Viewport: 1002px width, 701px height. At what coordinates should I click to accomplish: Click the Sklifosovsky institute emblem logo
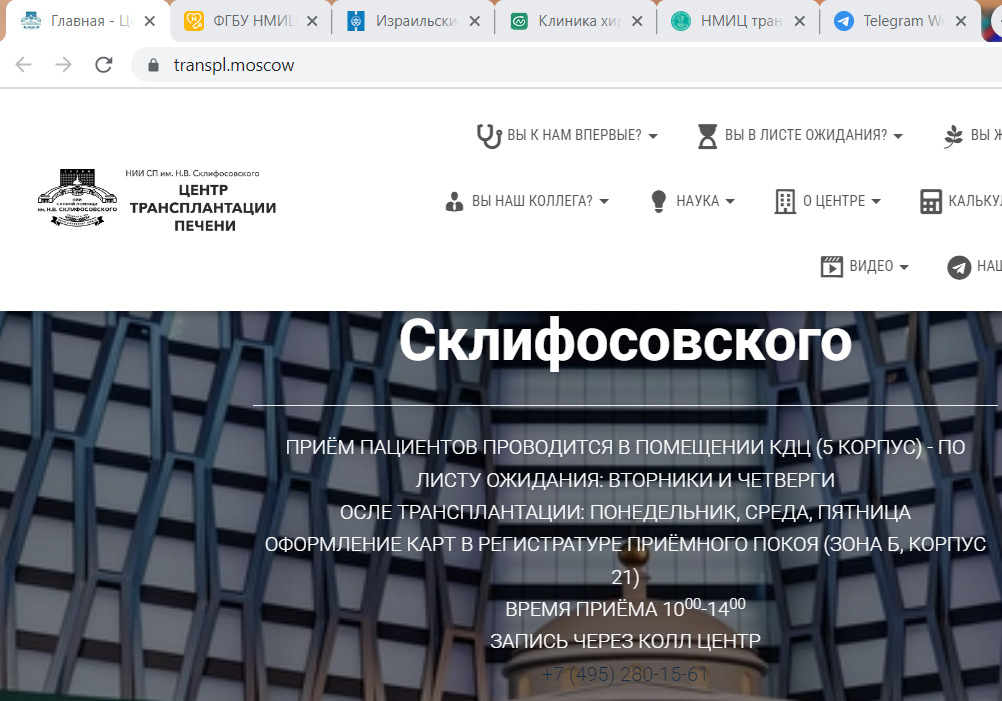tap(77, 198)
